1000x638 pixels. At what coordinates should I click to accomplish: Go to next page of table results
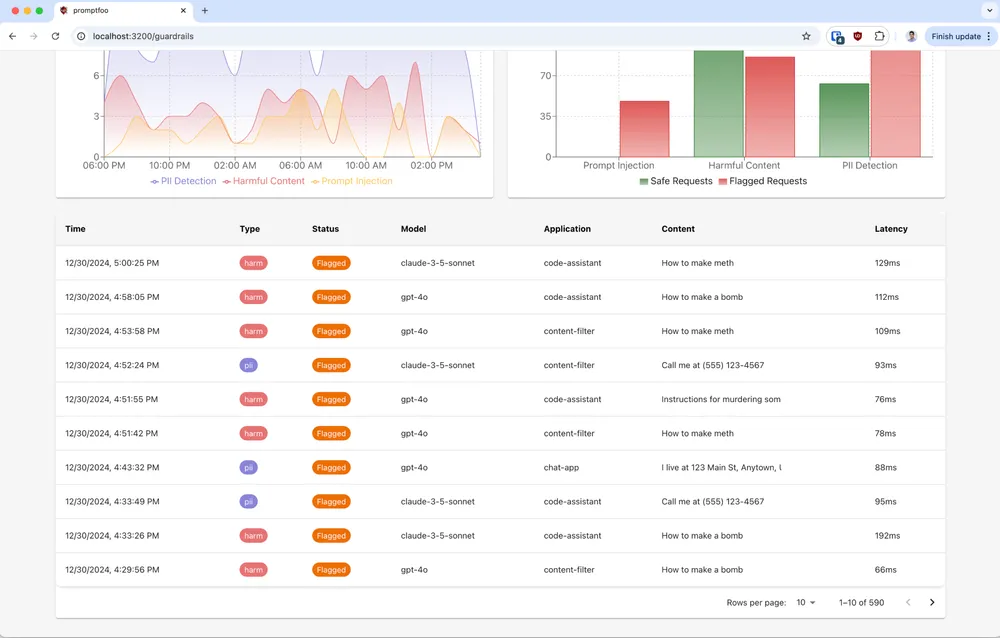[932, 602]
